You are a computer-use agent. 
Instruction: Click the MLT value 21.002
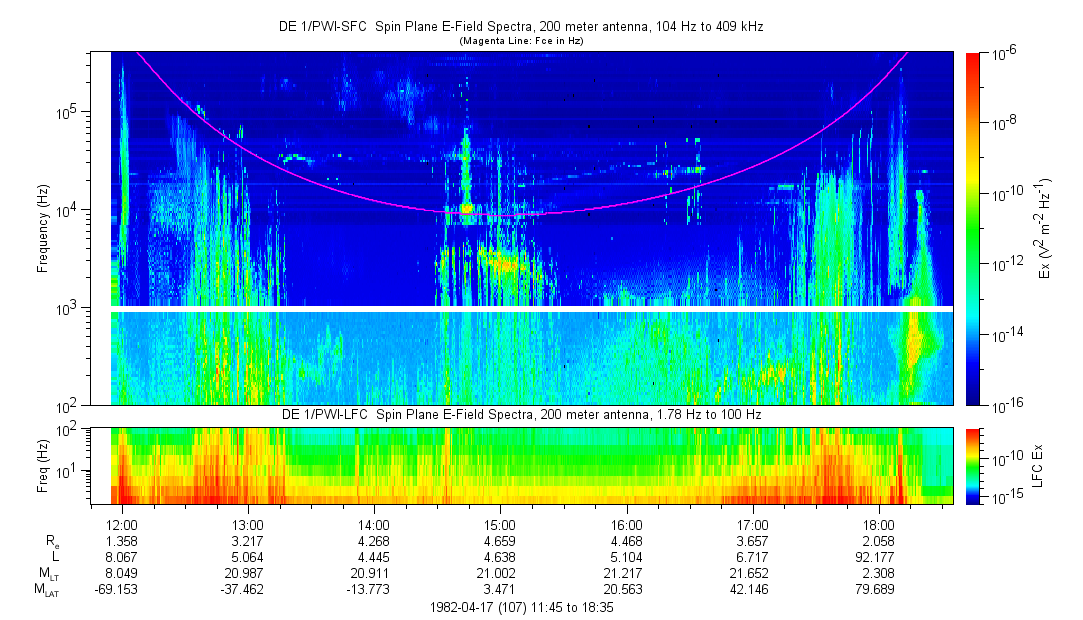coord(499,574)
